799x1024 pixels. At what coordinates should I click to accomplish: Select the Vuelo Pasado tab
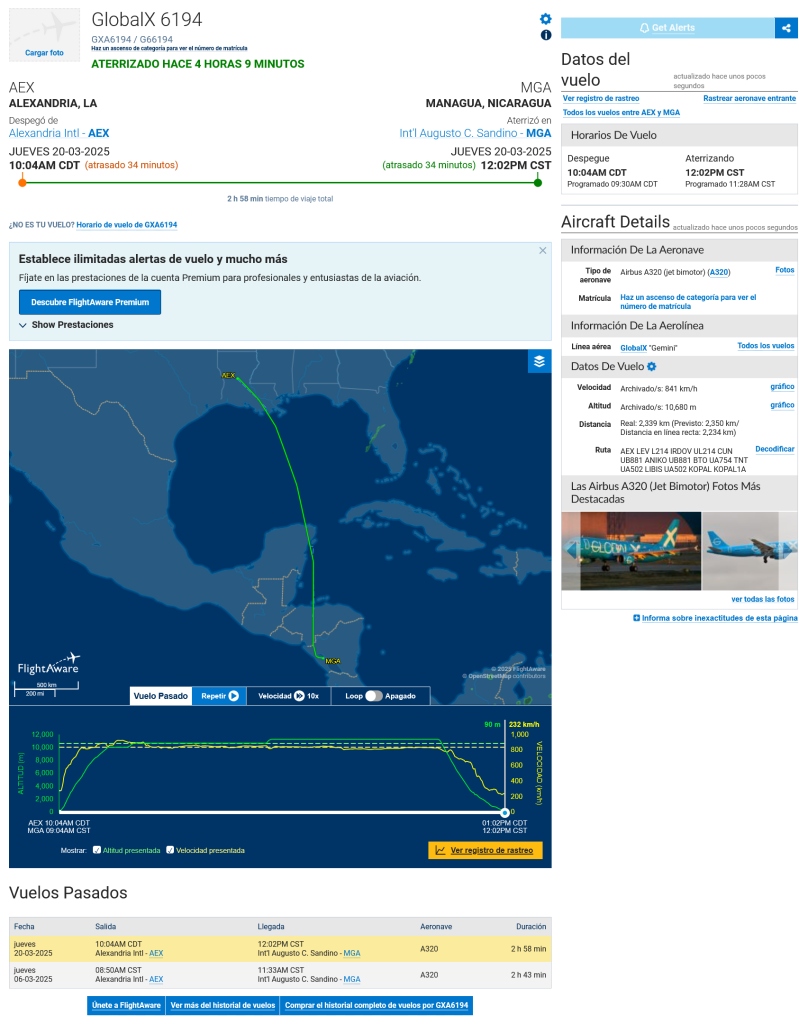point(160,696)
